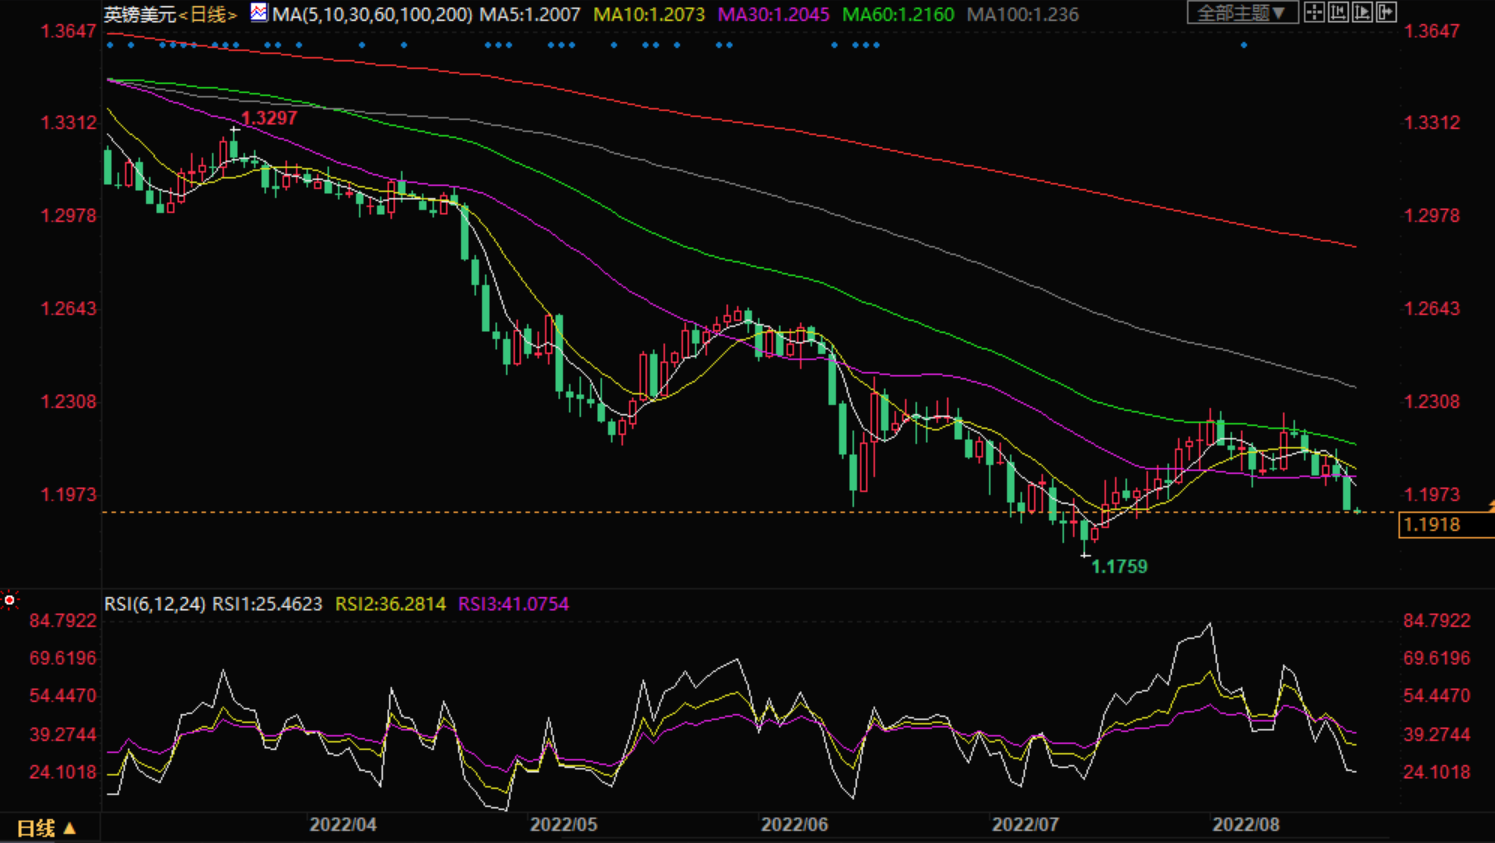
Task: Click the left axis price label 1.3312
Action: 69,123
